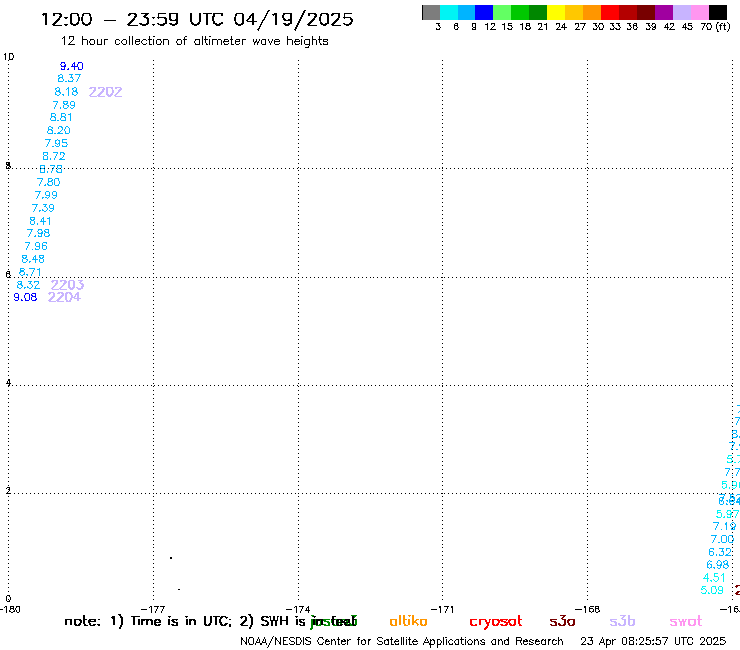Click the cyan swatch in the color scale

pos(449,12)
